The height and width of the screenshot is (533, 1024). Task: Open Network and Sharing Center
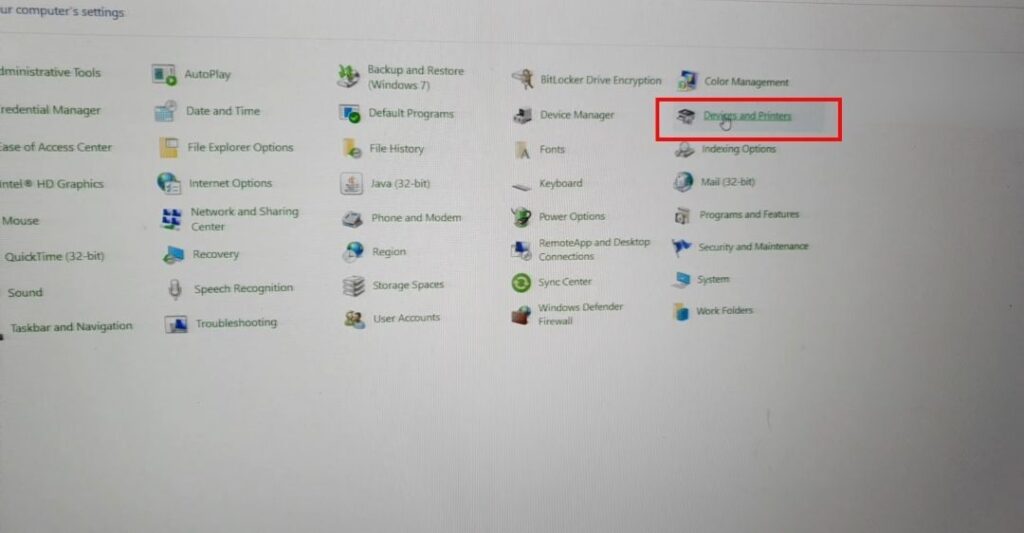point(244,219)
